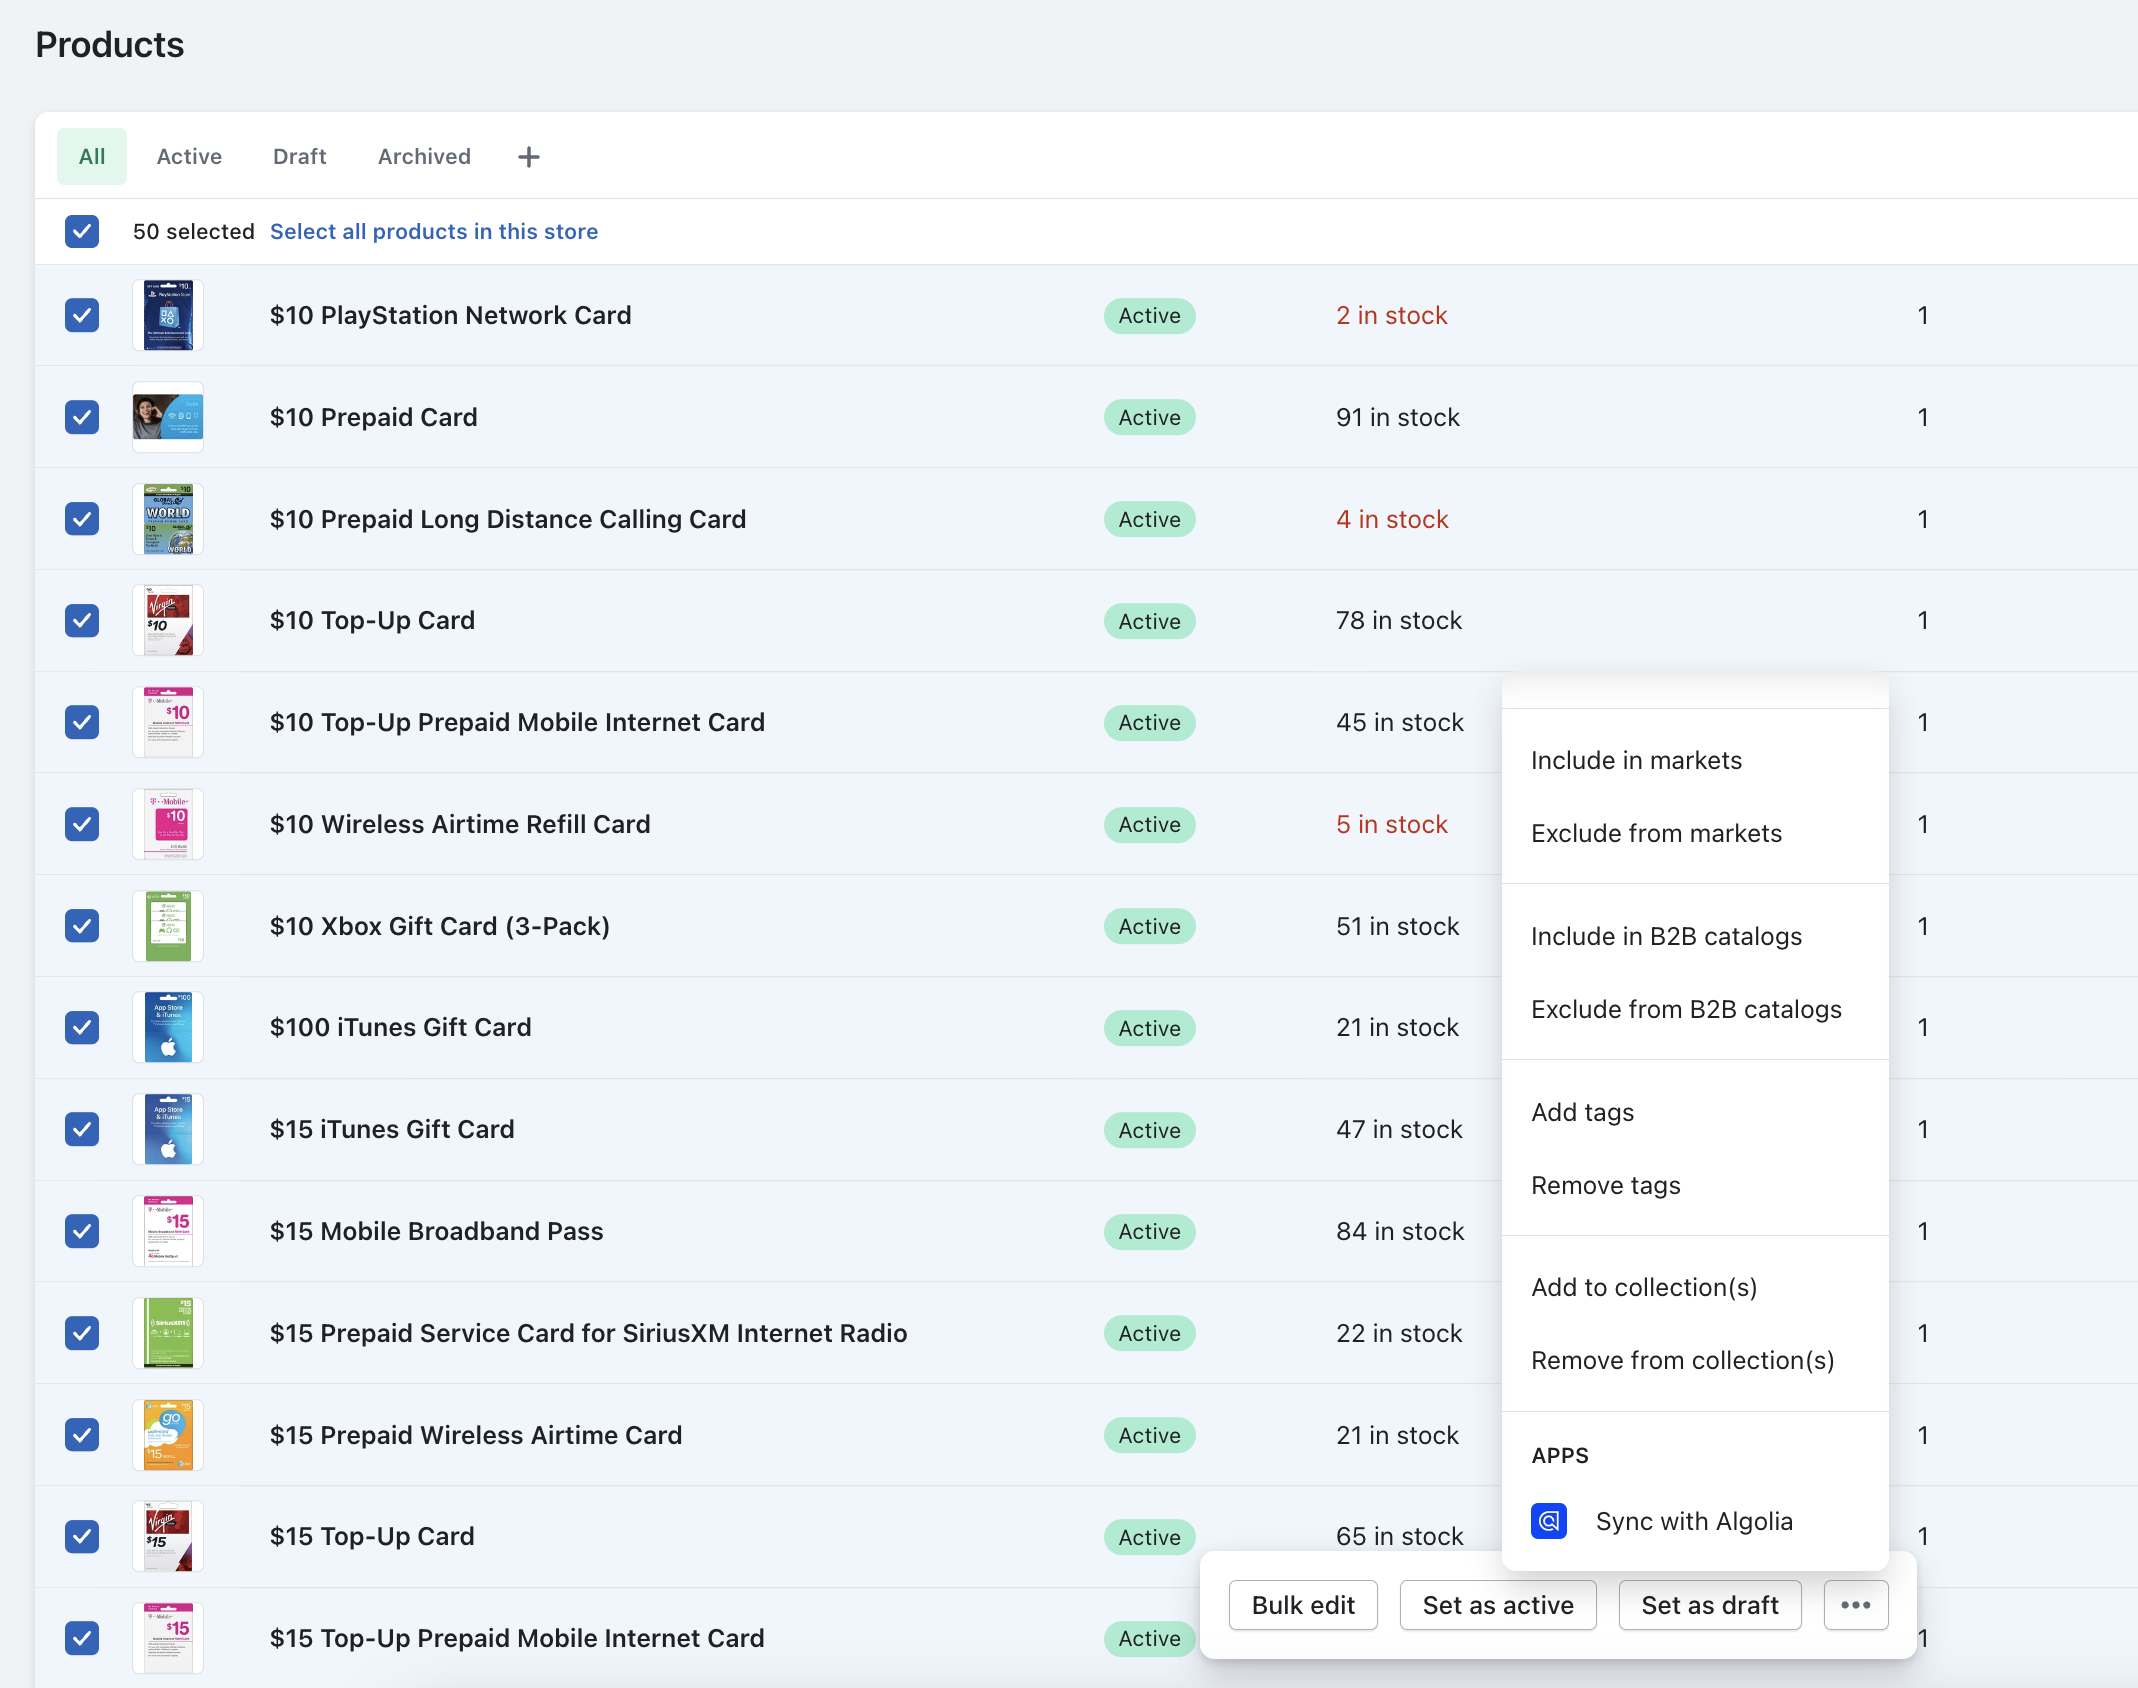Click the $15 Top-Up Prepaid Mobile Internet Card thumbnail
The image size is (2138, 1688).
[x=168, y=1638]
